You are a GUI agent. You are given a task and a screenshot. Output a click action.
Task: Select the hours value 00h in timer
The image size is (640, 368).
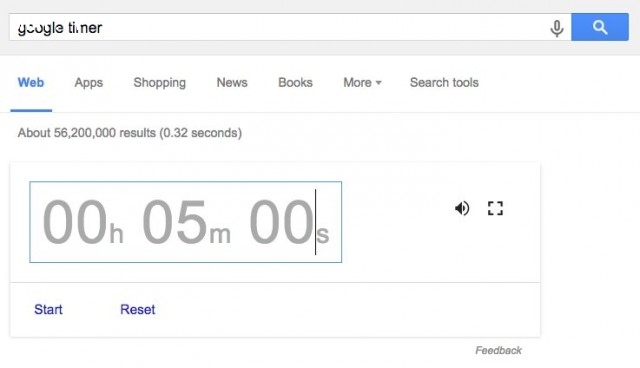coord(83,222)
